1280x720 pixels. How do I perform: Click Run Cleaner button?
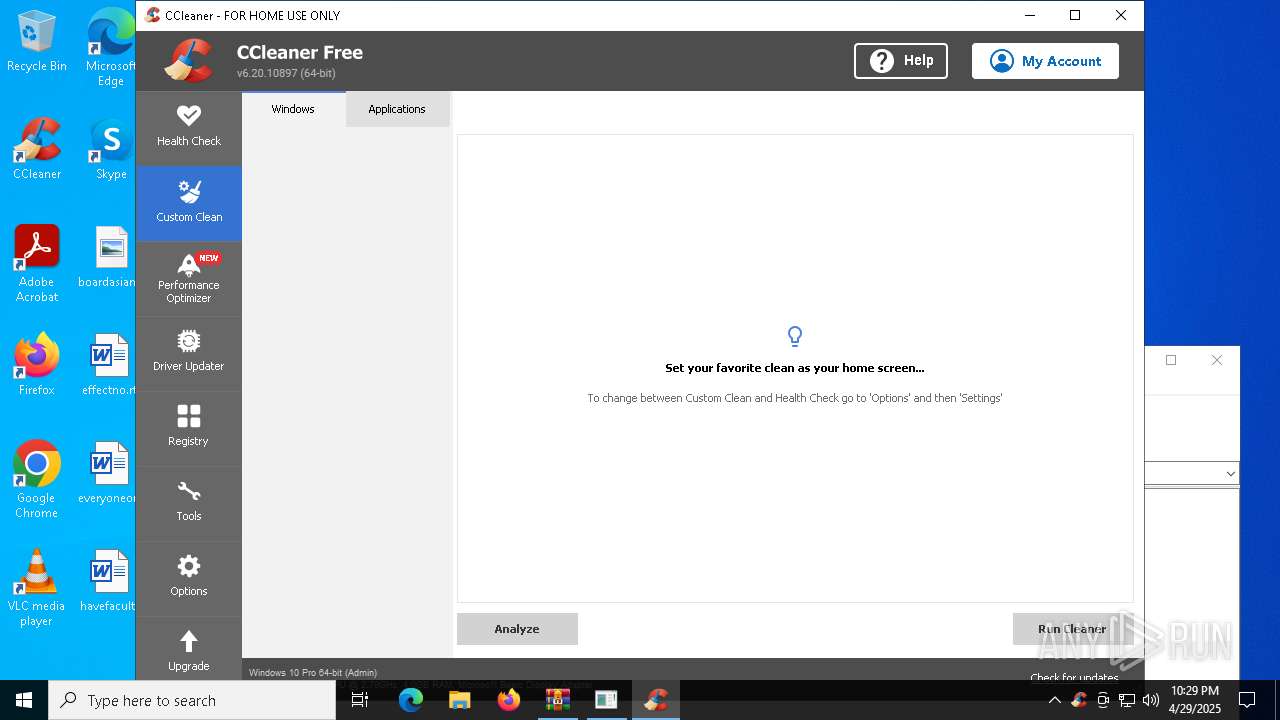(x=1072, y=629)
